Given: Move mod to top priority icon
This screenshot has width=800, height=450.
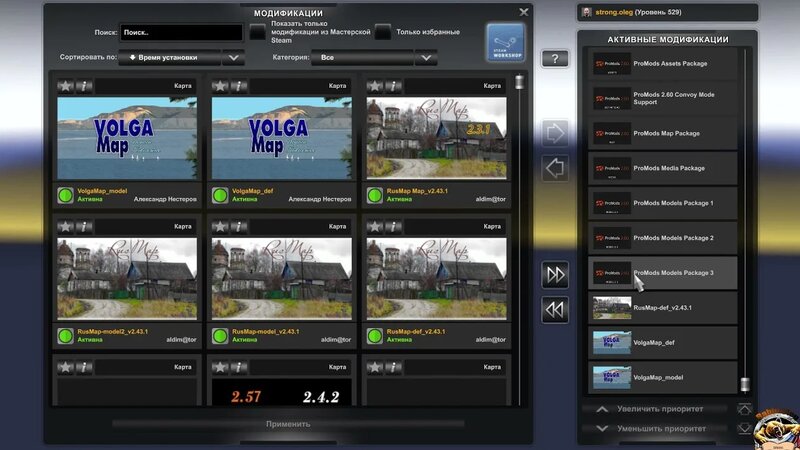Looking at the screenshot, I should (744, 409).
